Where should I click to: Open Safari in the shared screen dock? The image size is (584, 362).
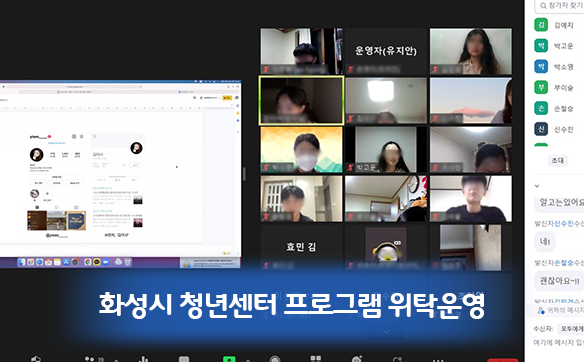[x=39, y=262]
